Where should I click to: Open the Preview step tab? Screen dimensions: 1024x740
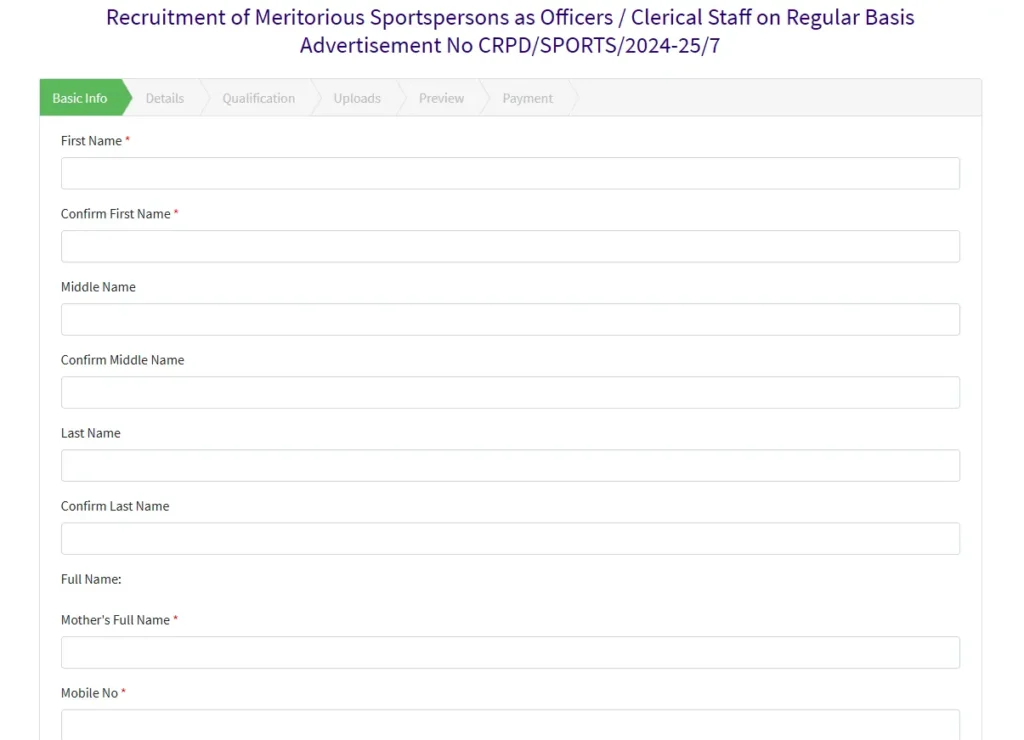tap(441, 98)
